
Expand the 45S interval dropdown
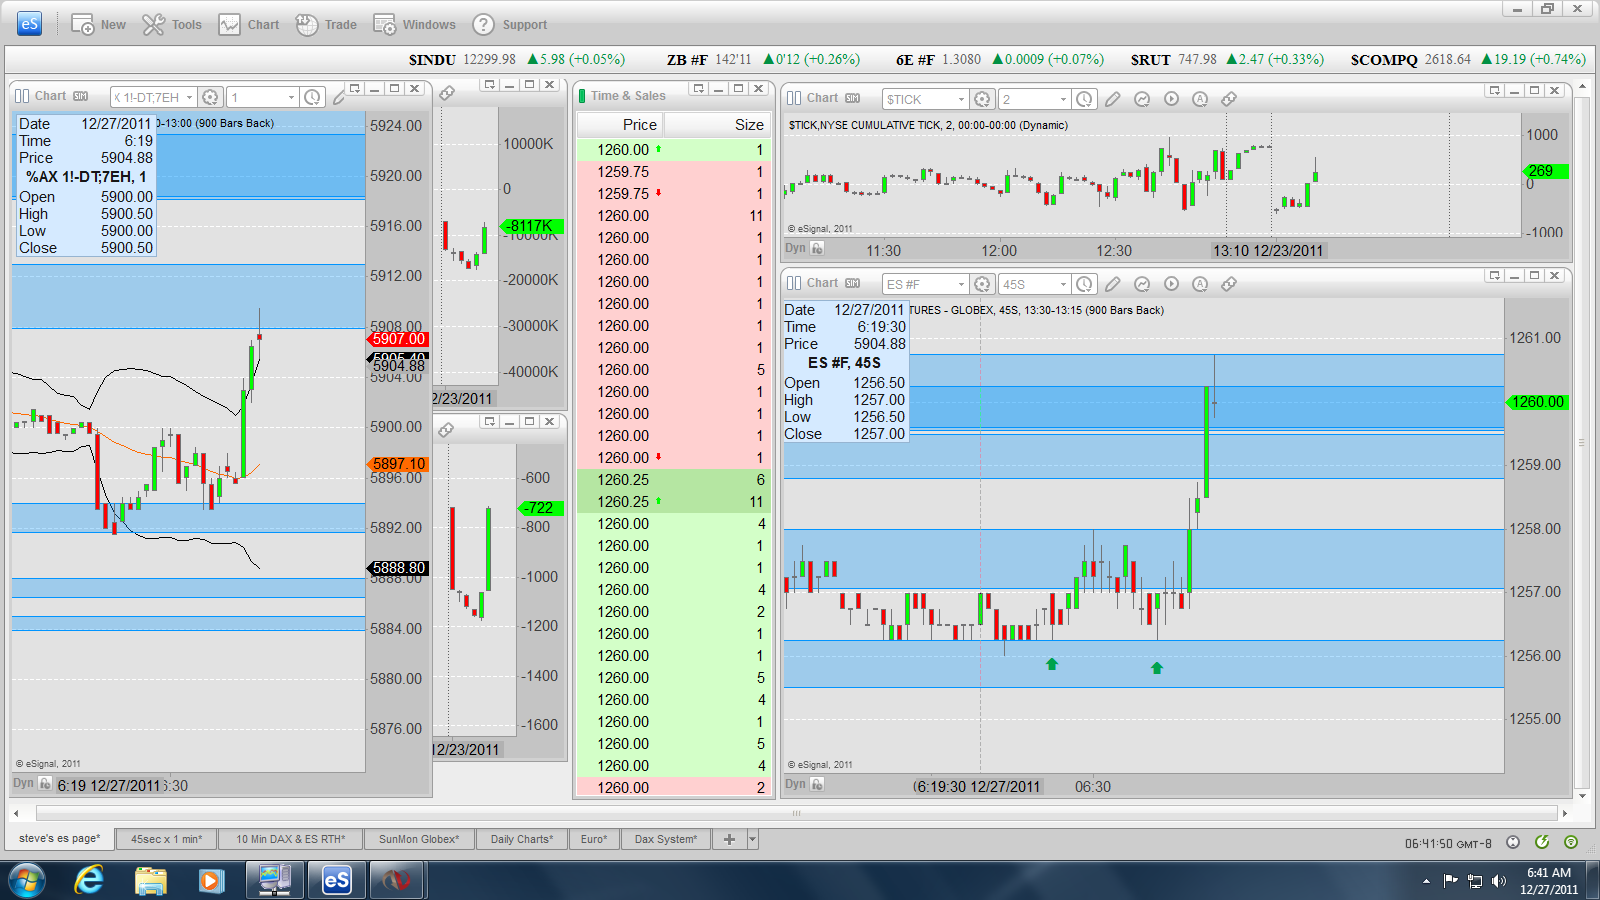[1063, 284]
